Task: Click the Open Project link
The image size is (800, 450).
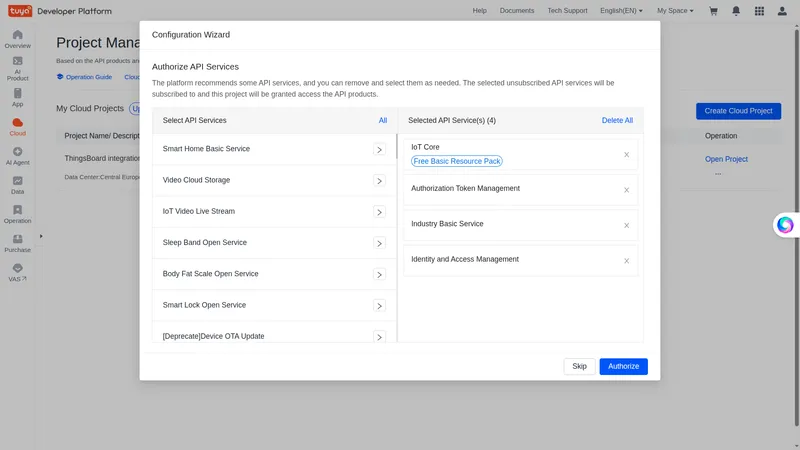Action: coord(726,159)
